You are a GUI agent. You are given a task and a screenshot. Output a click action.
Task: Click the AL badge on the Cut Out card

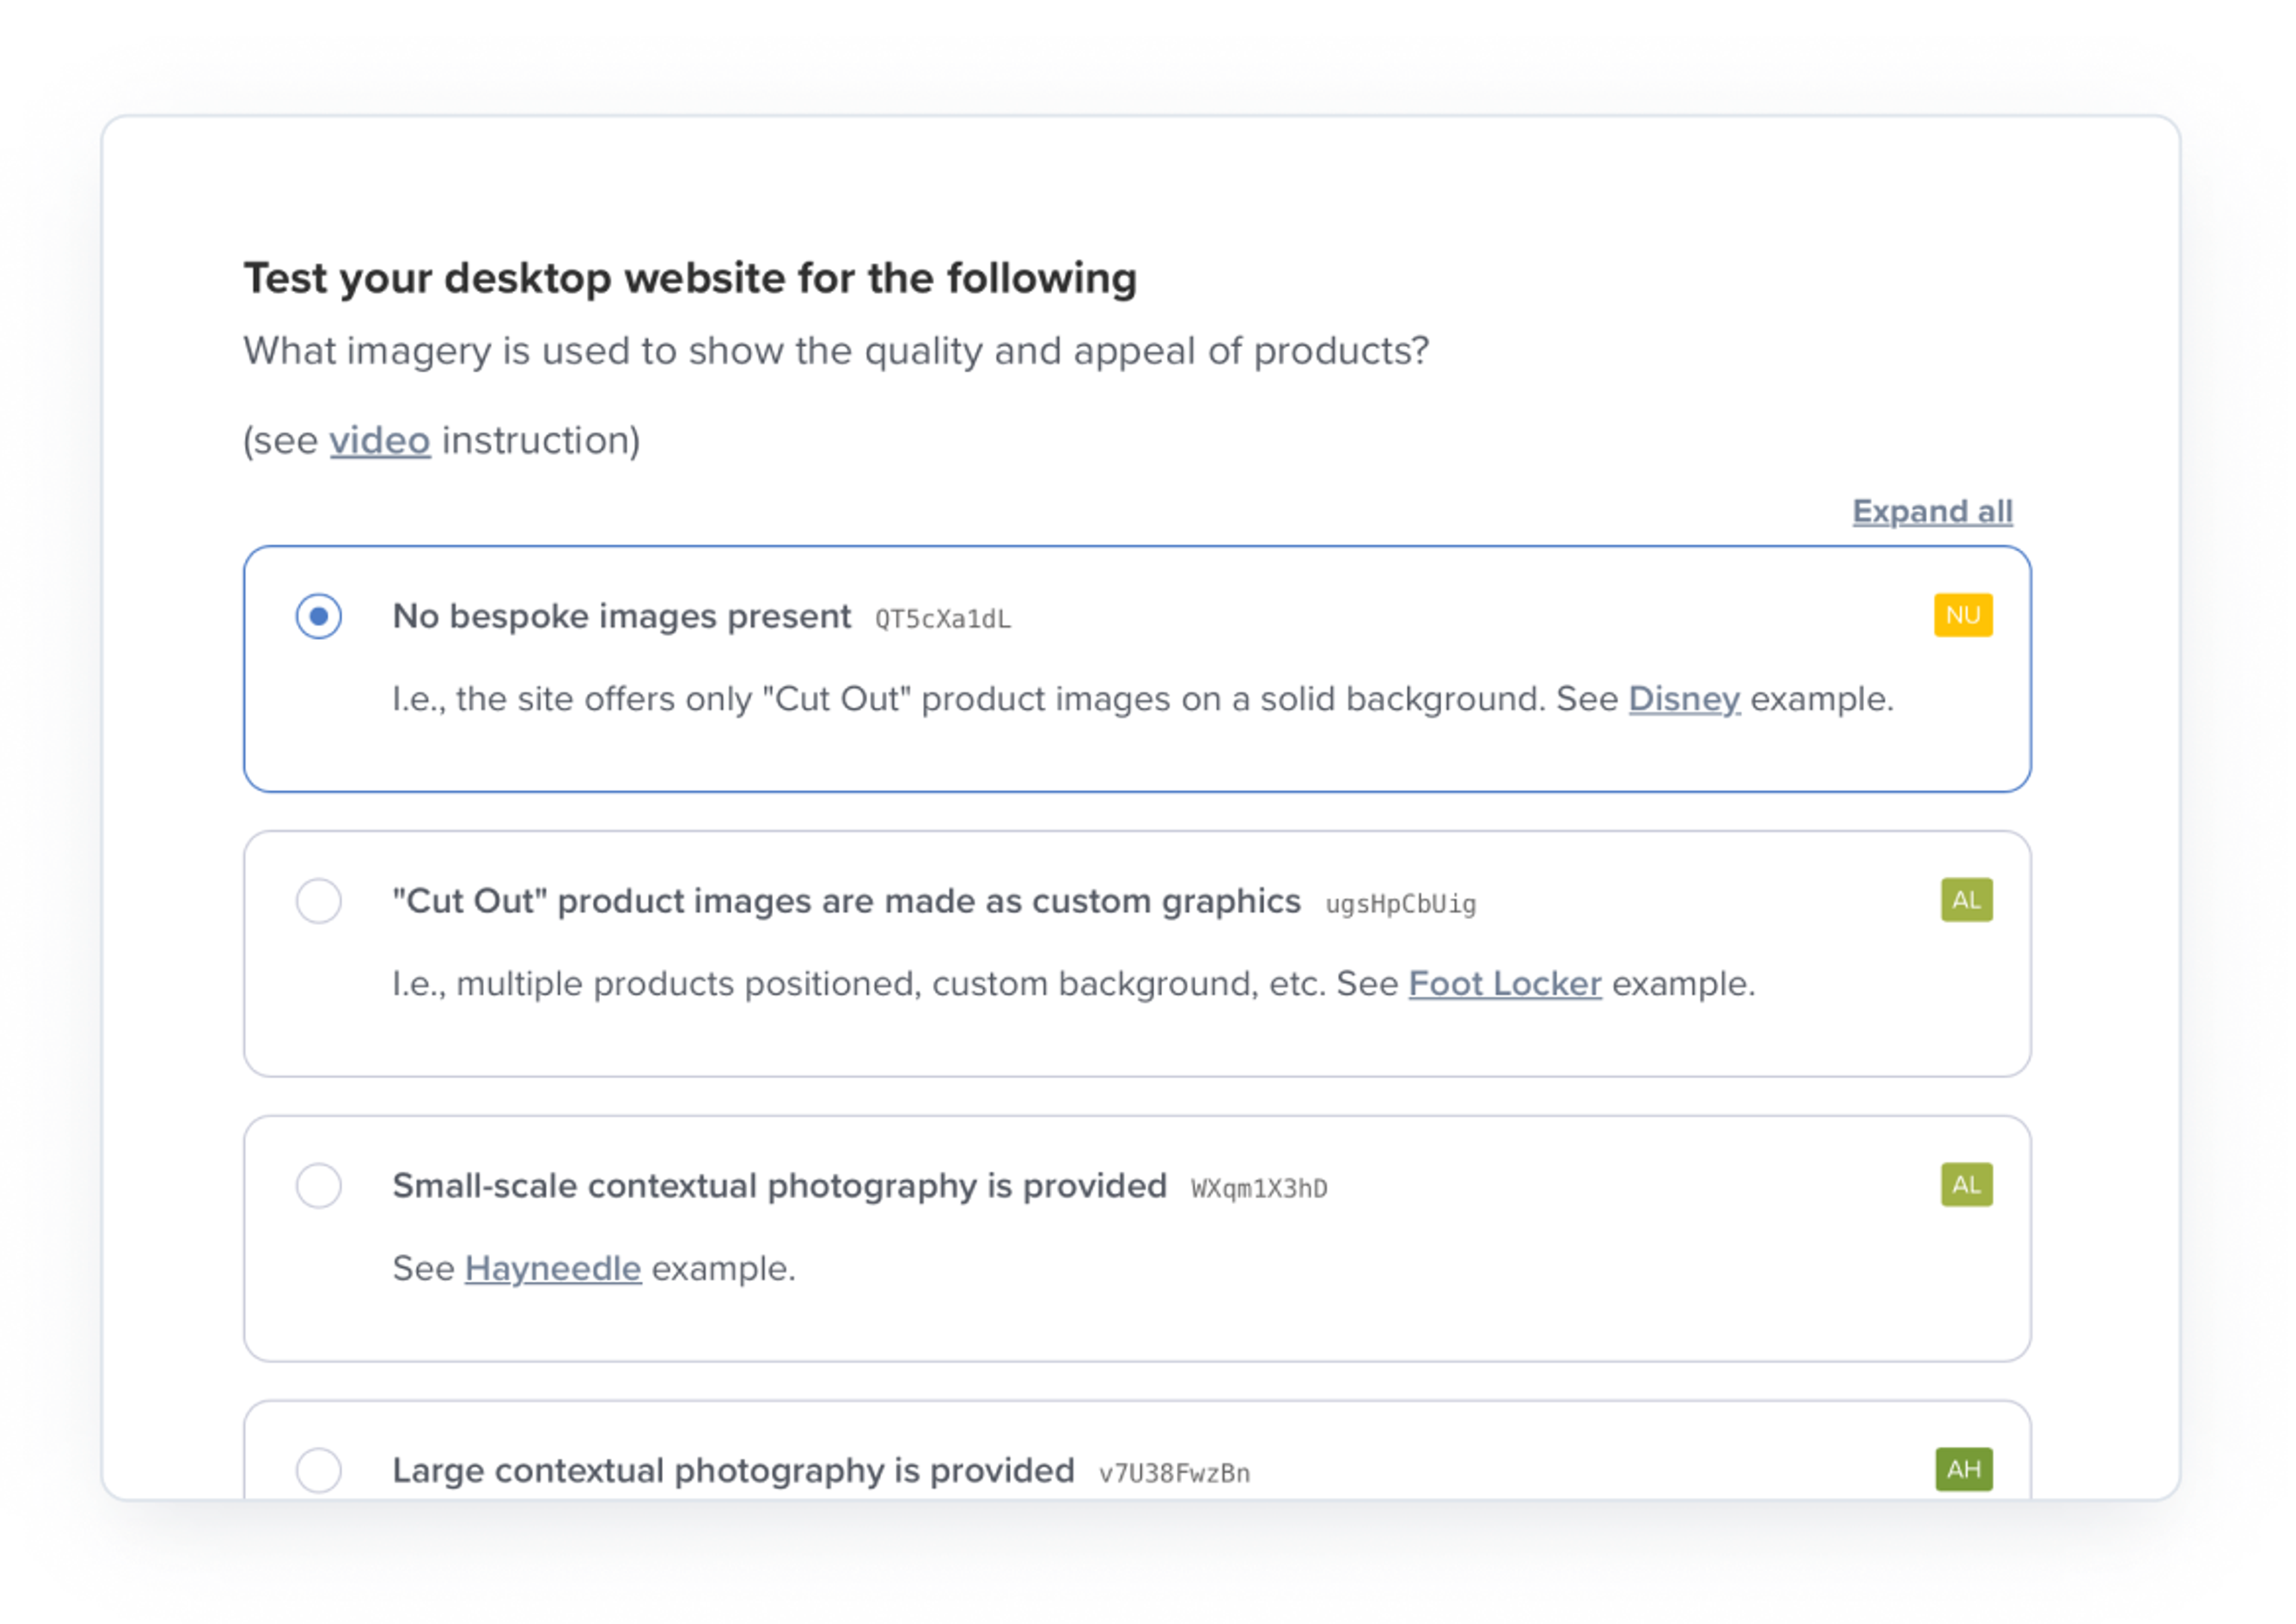(1965, 900)
